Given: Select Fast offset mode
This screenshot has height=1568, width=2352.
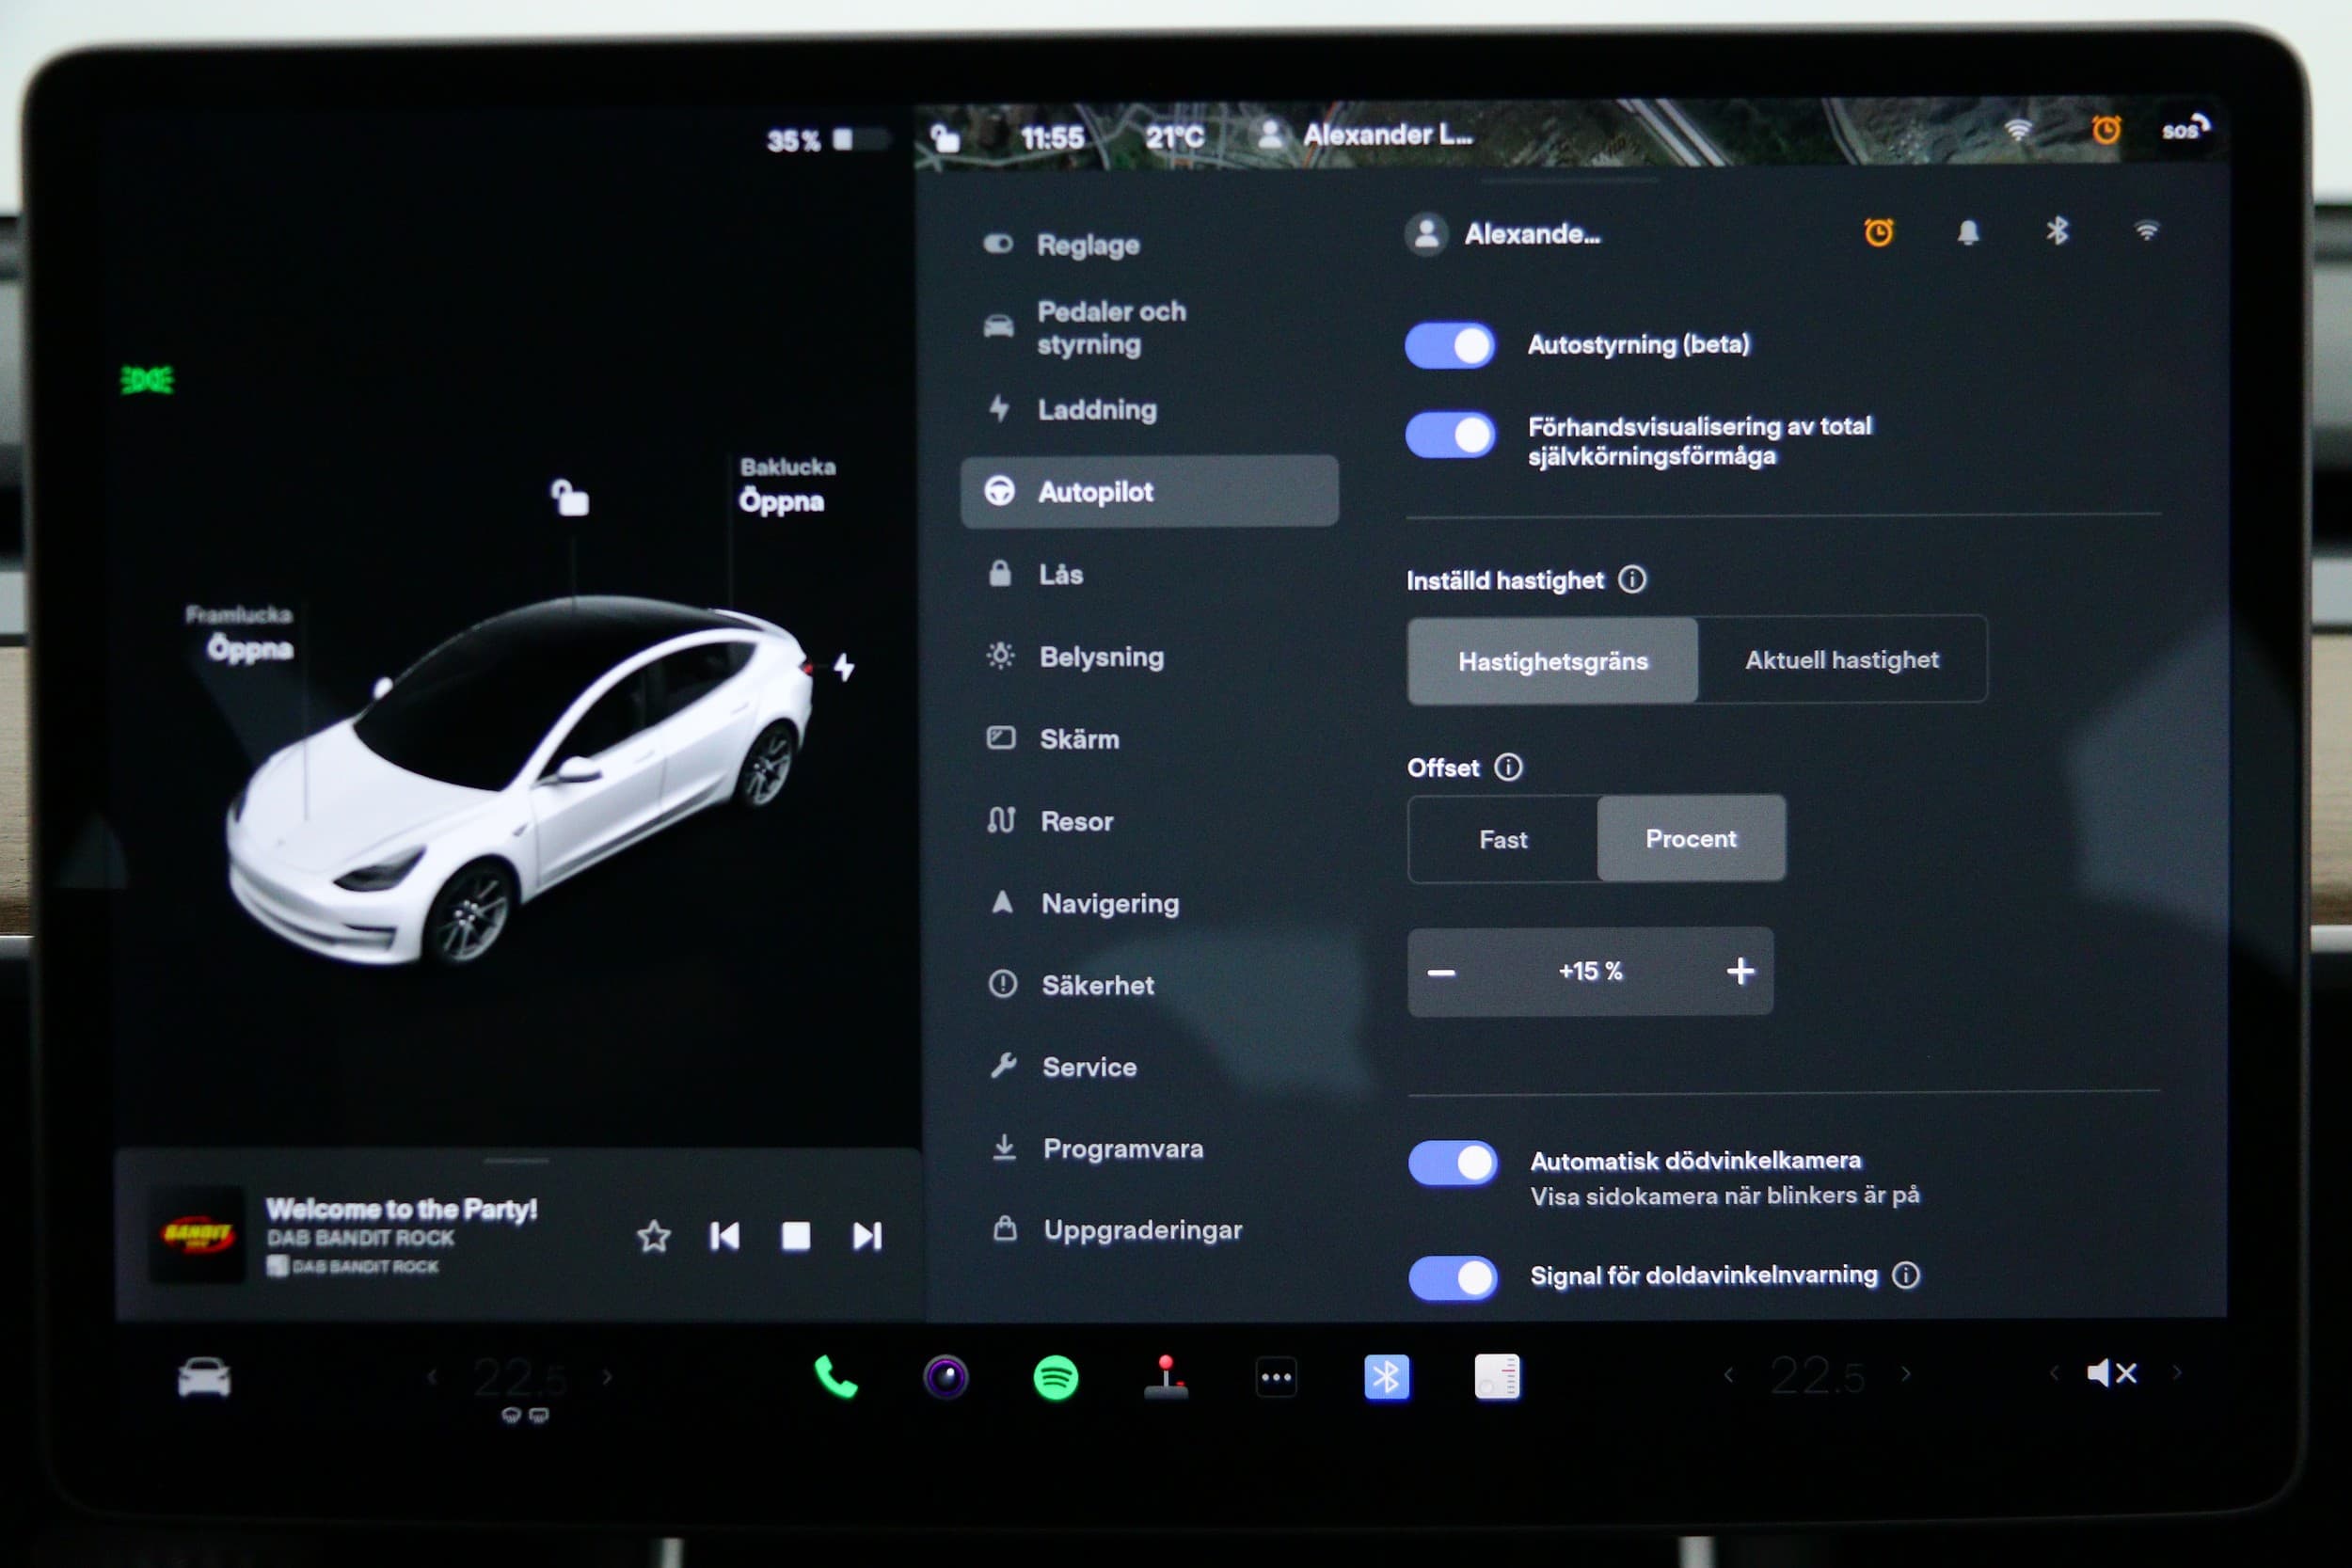Looking at the screenshot, I should (1503, 839).
